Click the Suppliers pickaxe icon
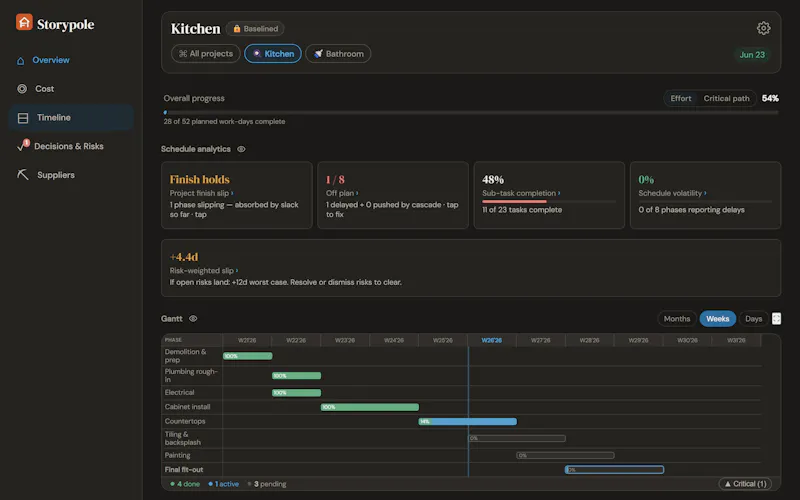 coord(23,174)
